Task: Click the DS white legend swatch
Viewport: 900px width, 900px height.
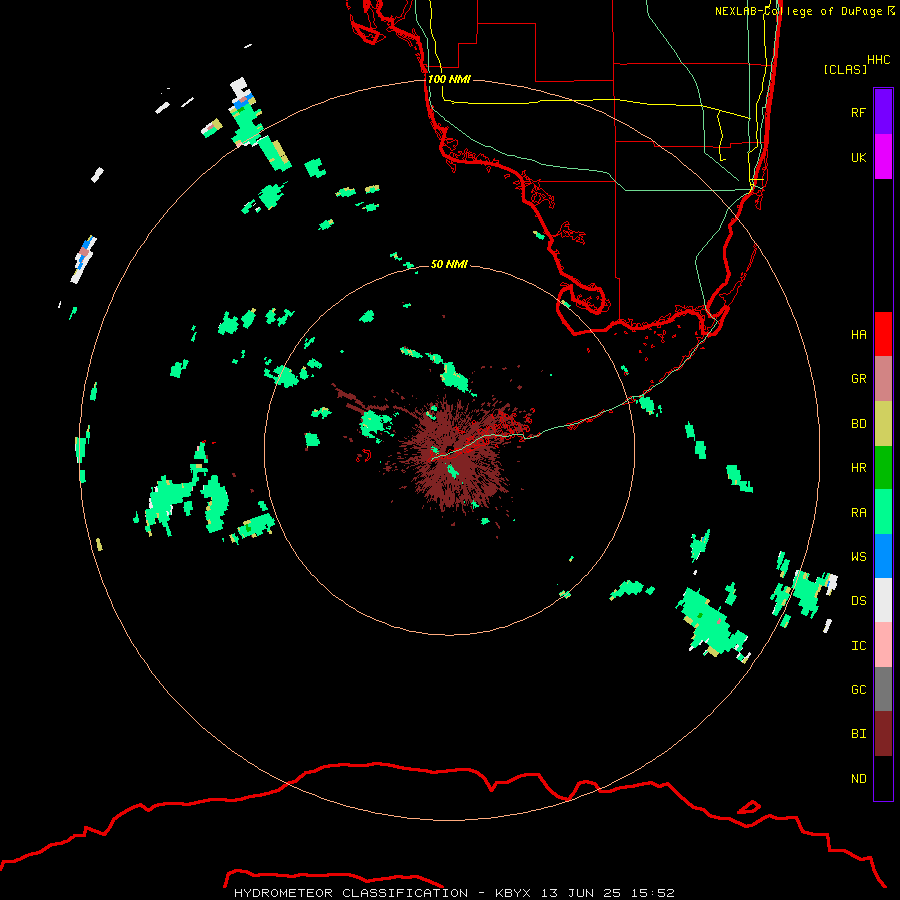Action: [883, 600]
